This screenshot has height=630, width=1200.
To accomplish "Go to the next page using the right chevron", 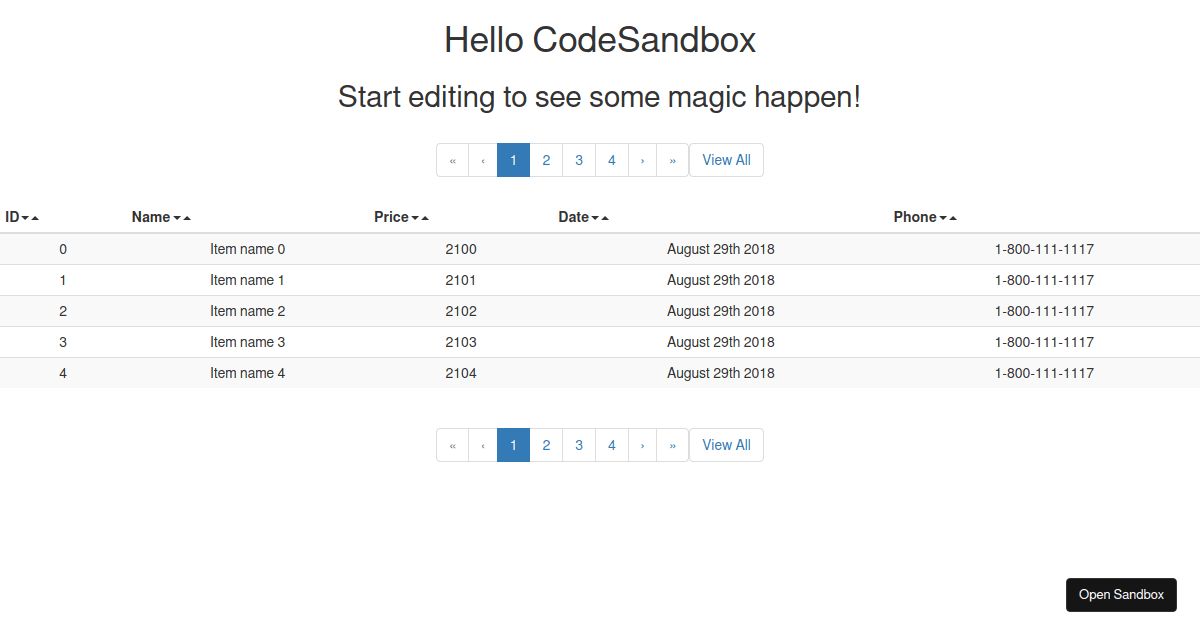I will (x=642, y=160).
